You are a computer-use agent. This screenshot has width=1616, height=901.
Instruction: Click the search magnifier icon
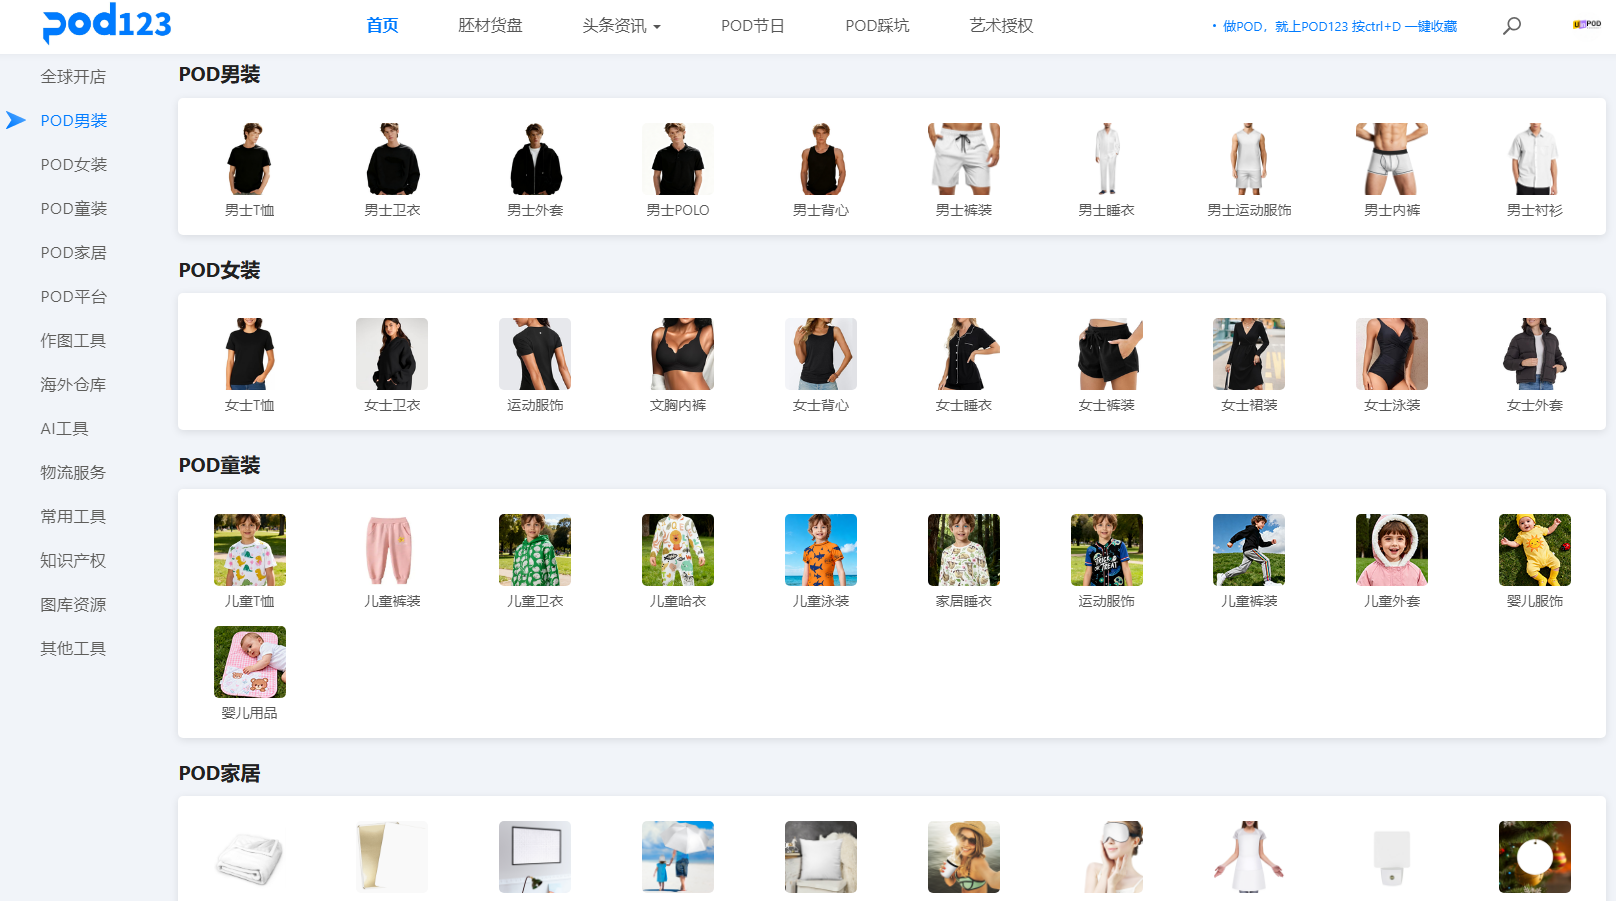(x=1511, y=26)
